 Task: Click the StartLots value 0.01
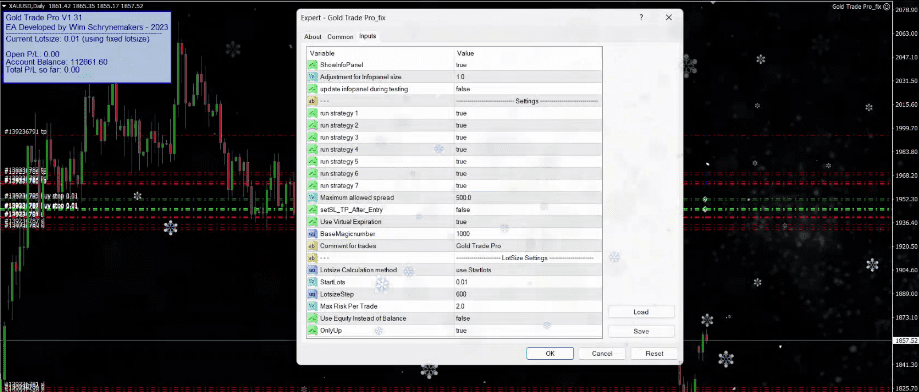(x=461, y=282)
